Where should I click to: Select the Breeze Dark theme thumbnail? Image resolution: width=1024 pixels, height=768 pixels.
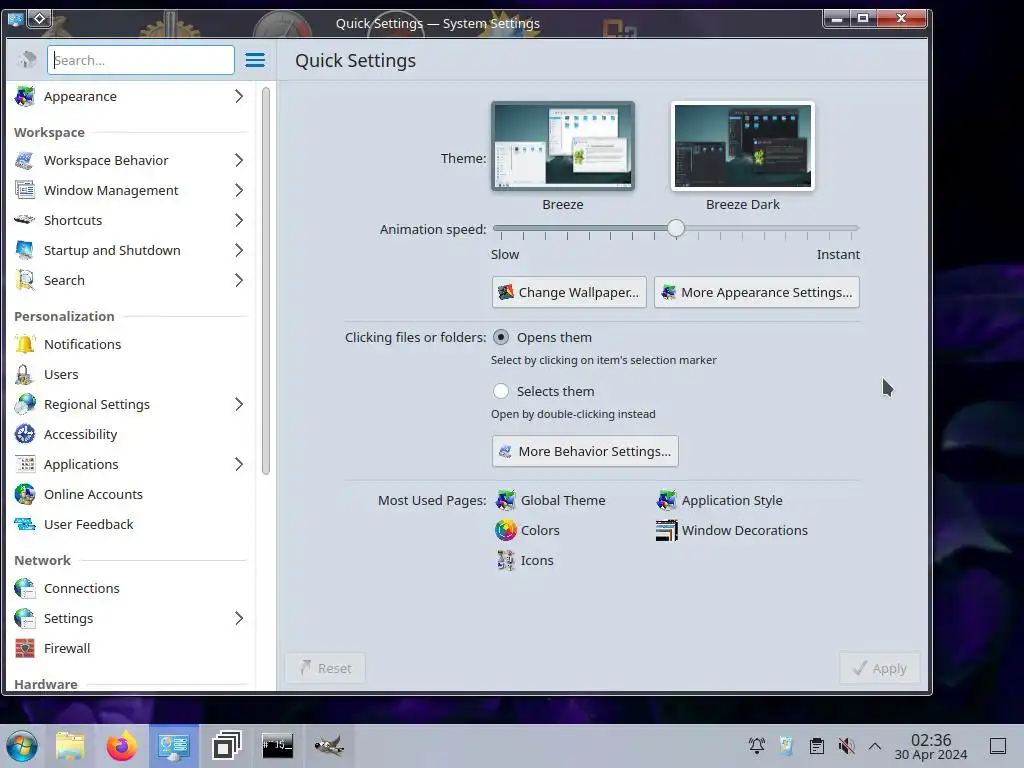click(x=743, y=146)
